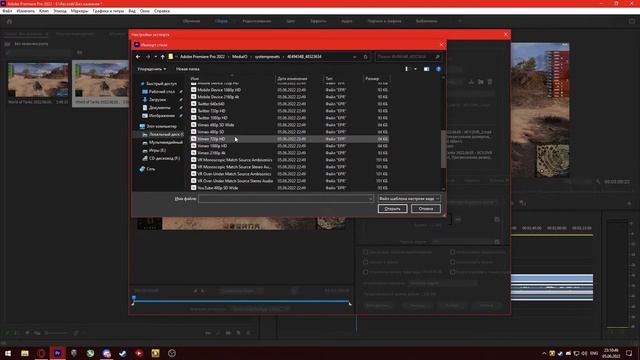Open recent locations dropdown arrow
The height and width of the screenshot is (360, 640).
156,57
